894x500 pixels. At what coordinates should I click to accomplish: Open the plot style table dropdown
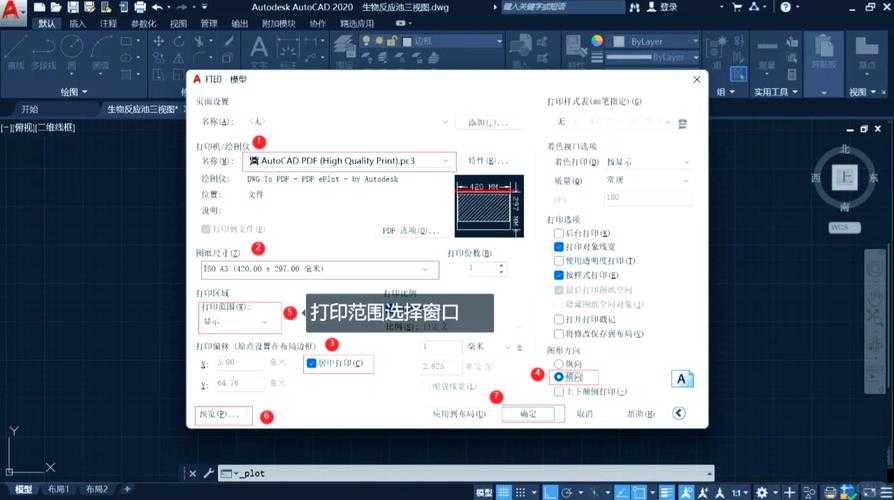(x=613, y=122)
